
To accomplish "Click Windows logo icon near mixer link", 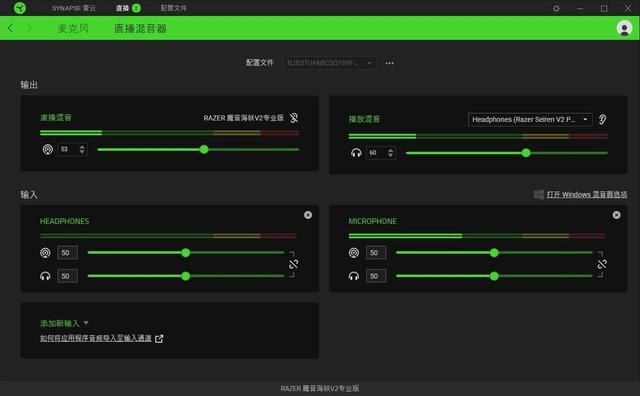I will pos(539,194).
